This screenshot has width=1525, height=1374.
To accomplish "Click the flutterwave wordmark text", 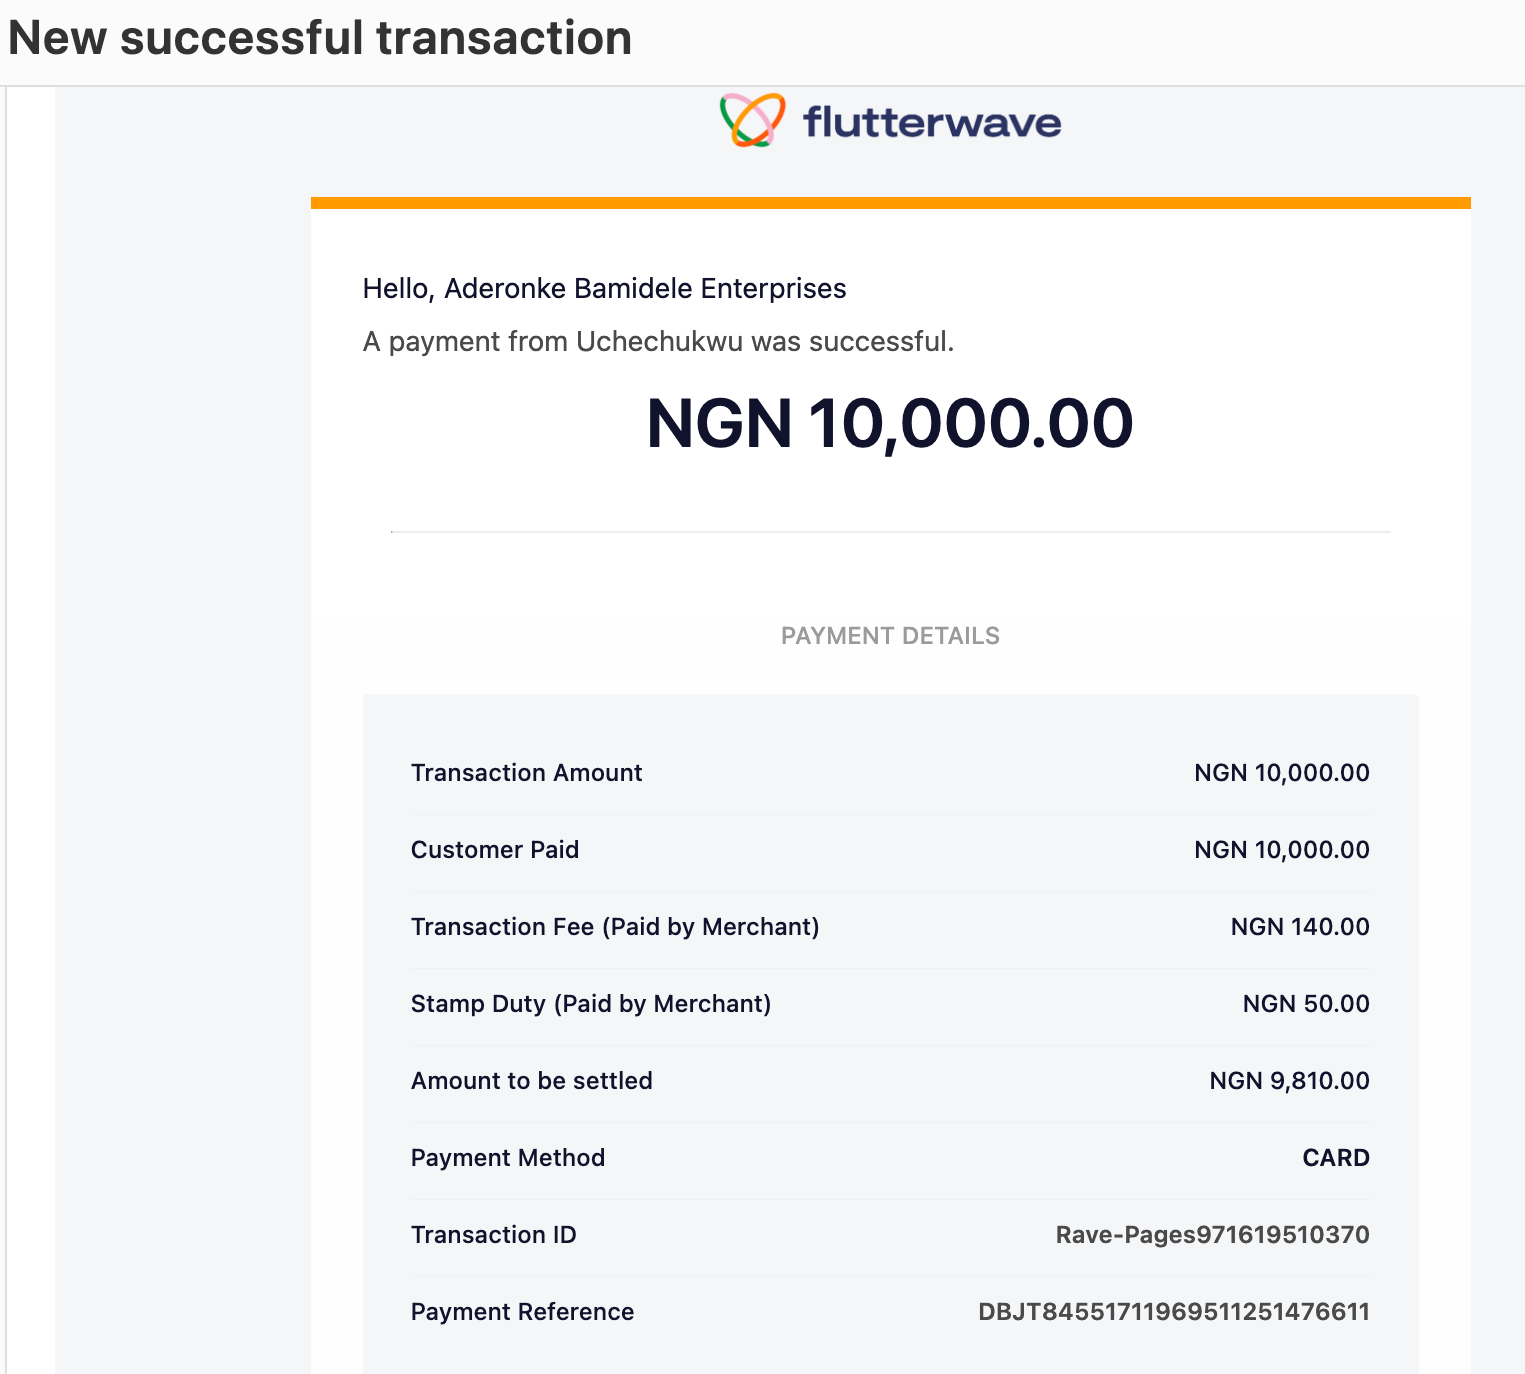I will [932, 122].
